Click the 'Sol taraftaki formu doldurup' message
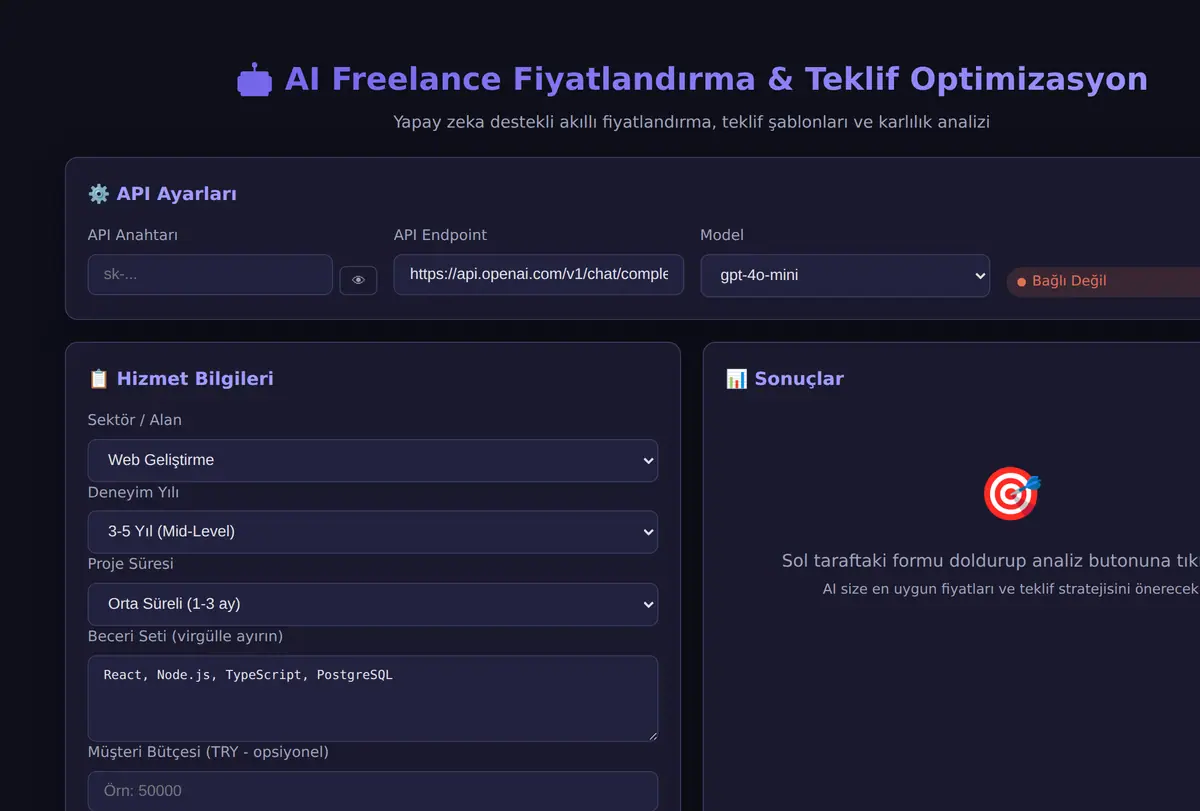This screenshot has height=811, width=1200. point(991,561)
